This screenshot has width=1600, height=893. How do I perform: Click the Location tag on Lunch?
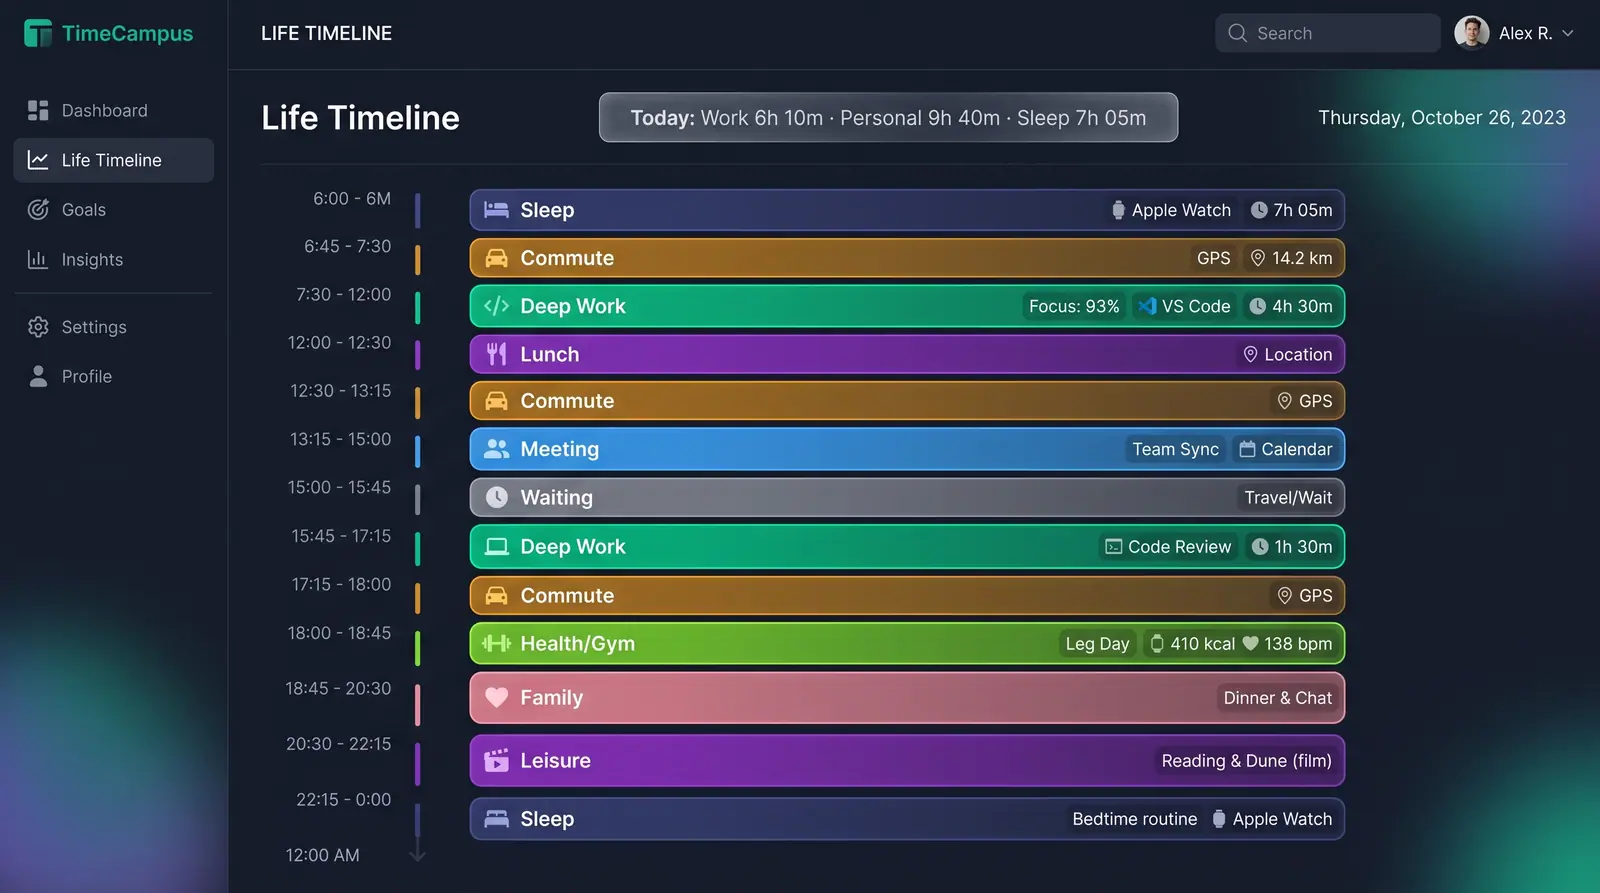click(x=1287, y=354)
